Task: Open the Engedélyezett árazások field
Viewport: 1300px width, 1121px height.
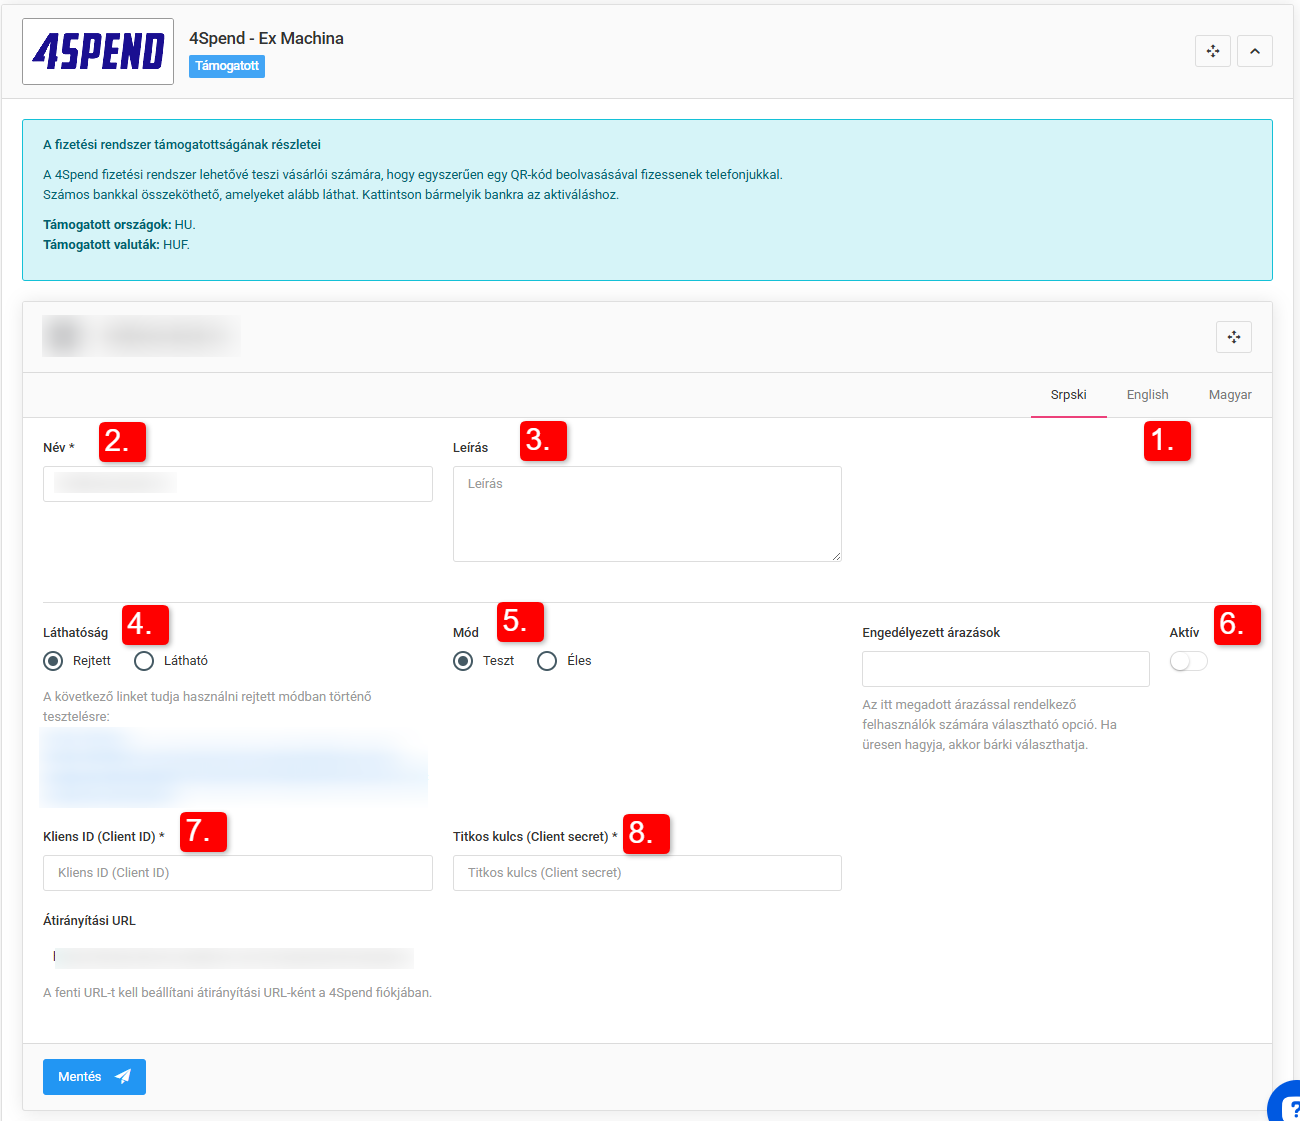Action: click(1005, 669)
